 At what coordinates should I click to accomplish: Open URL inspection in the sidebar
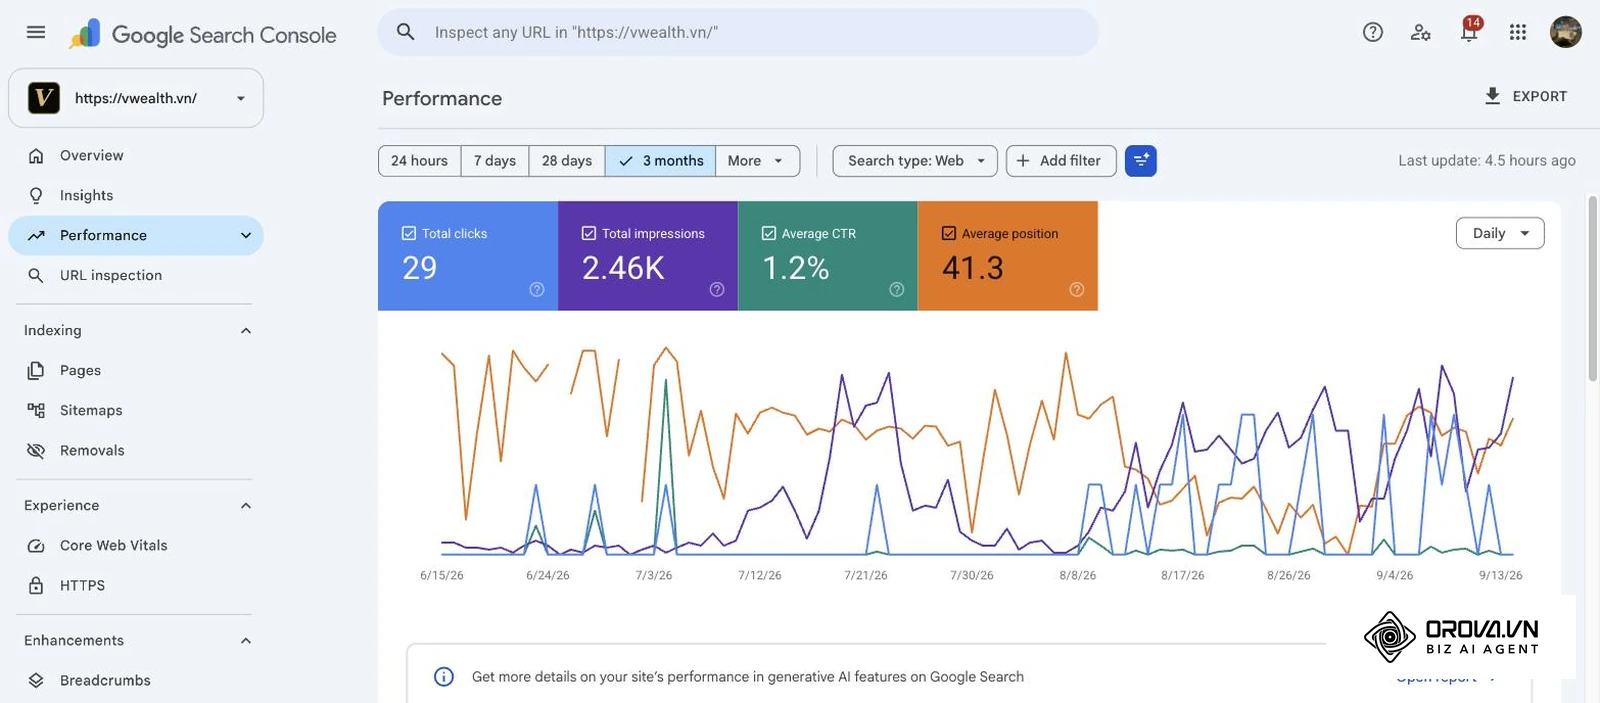[x=136, y=275]
